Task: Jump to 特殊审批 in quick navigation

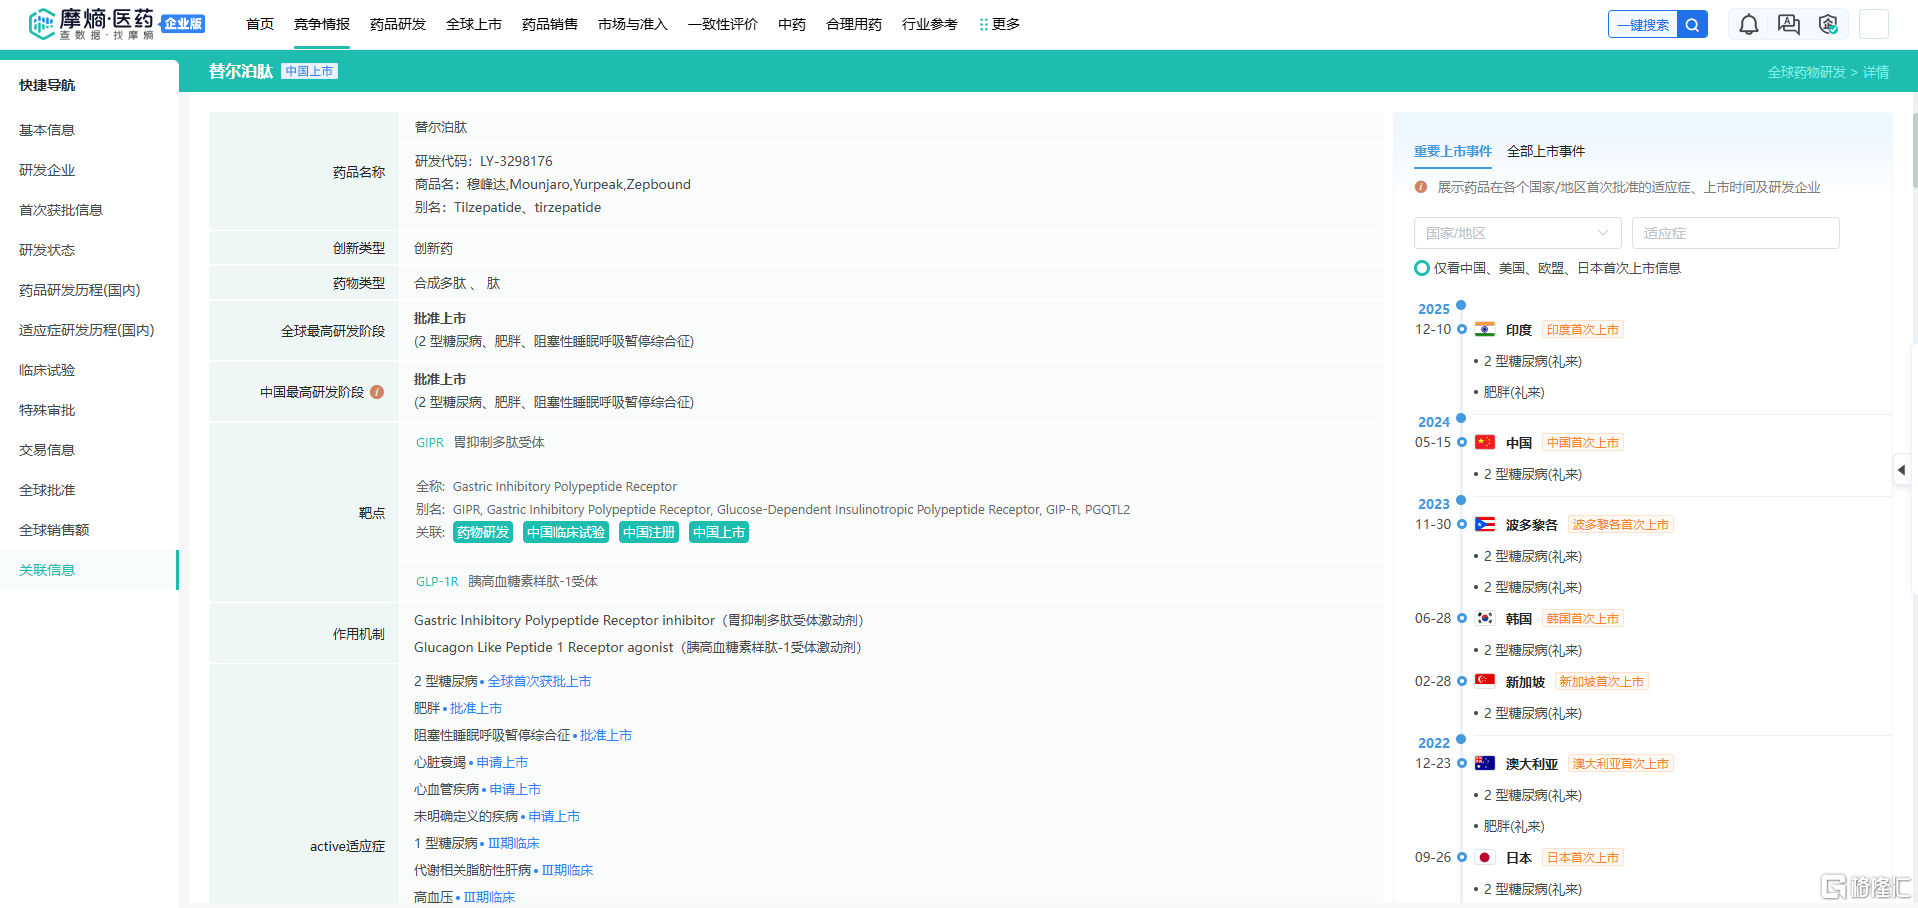Action: (47, 410)
